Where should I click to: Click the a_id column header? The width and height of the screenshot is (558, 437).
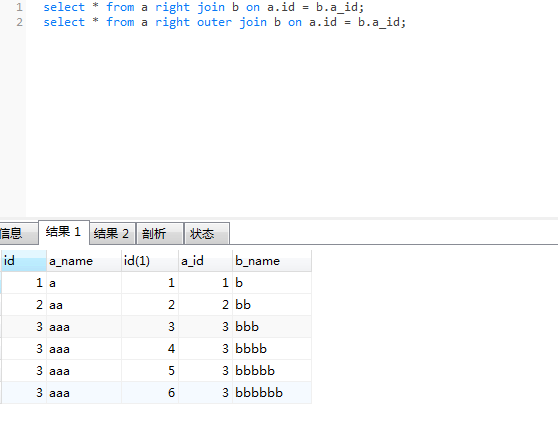[x=205, y=261]
